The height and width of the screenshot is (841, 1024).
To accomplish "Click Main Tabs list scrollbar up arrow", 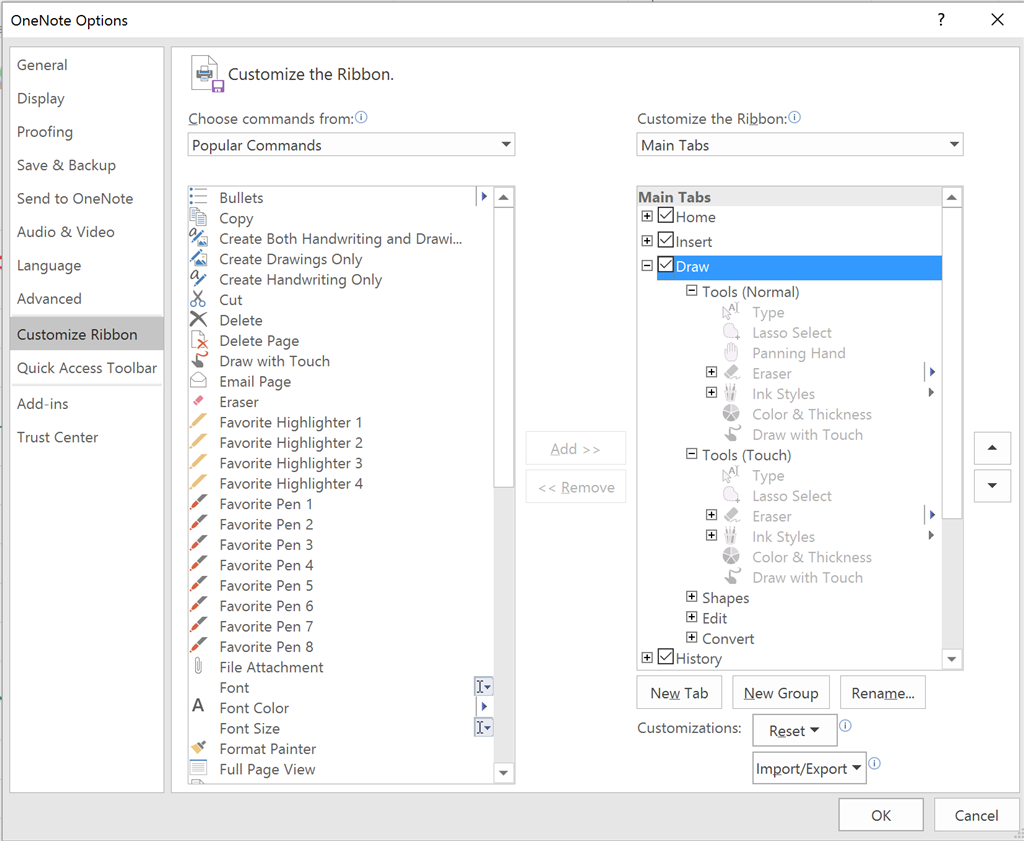I will click(x=952, y=197).
